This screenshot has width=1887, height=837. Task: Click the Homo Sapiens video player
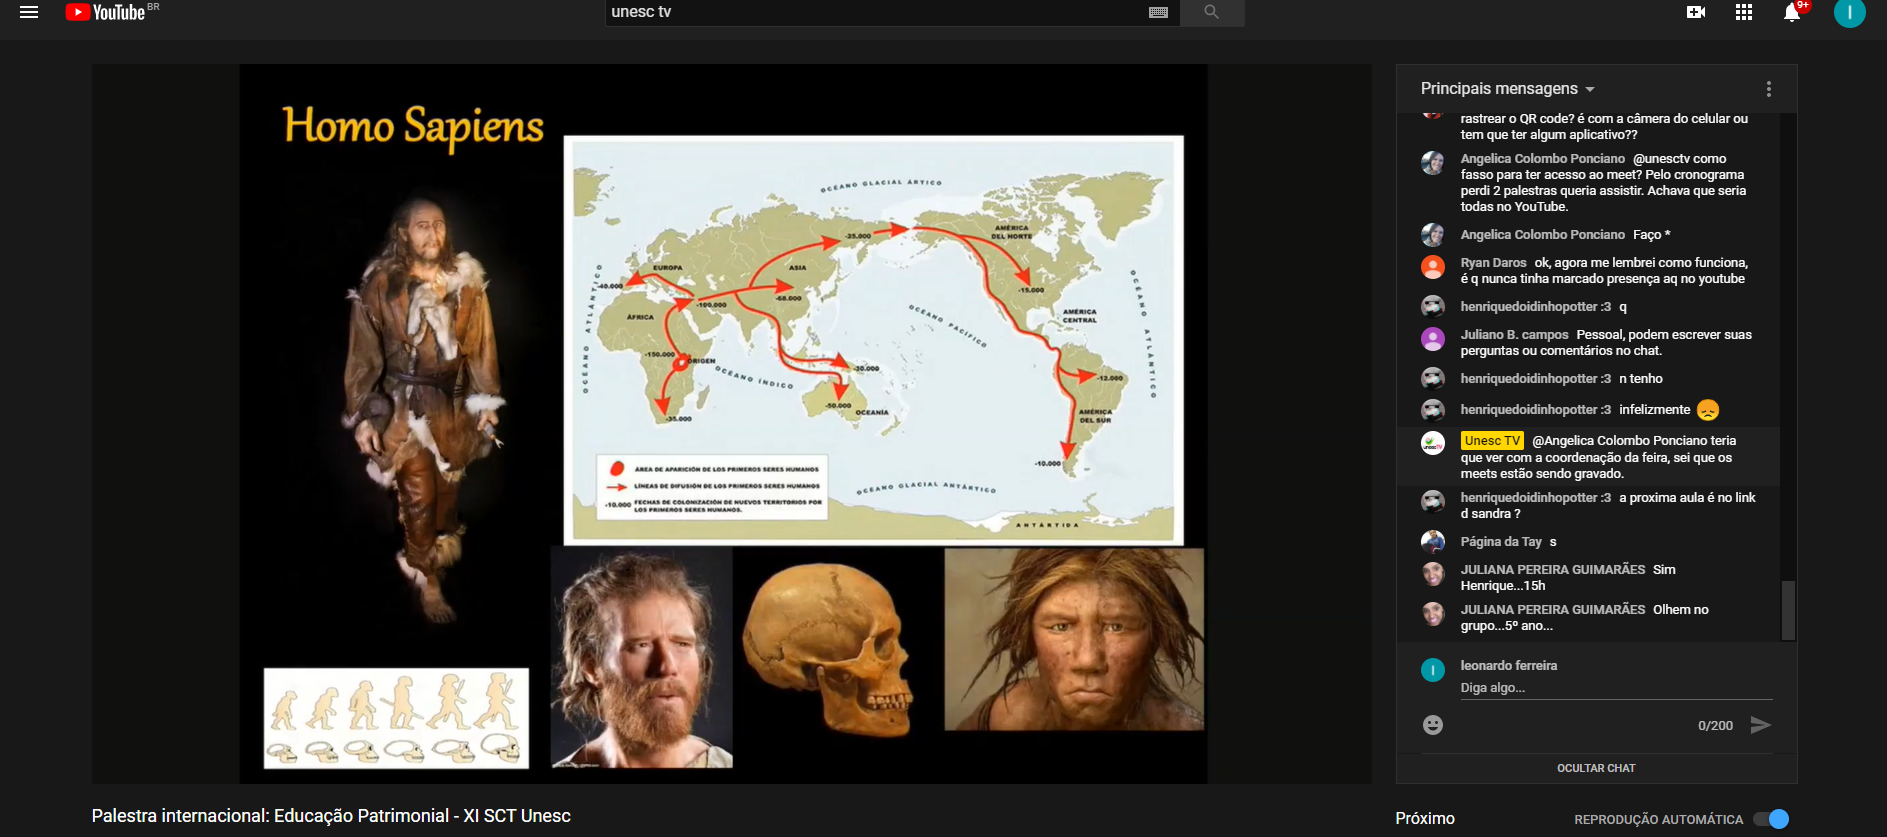pos(723,423)
